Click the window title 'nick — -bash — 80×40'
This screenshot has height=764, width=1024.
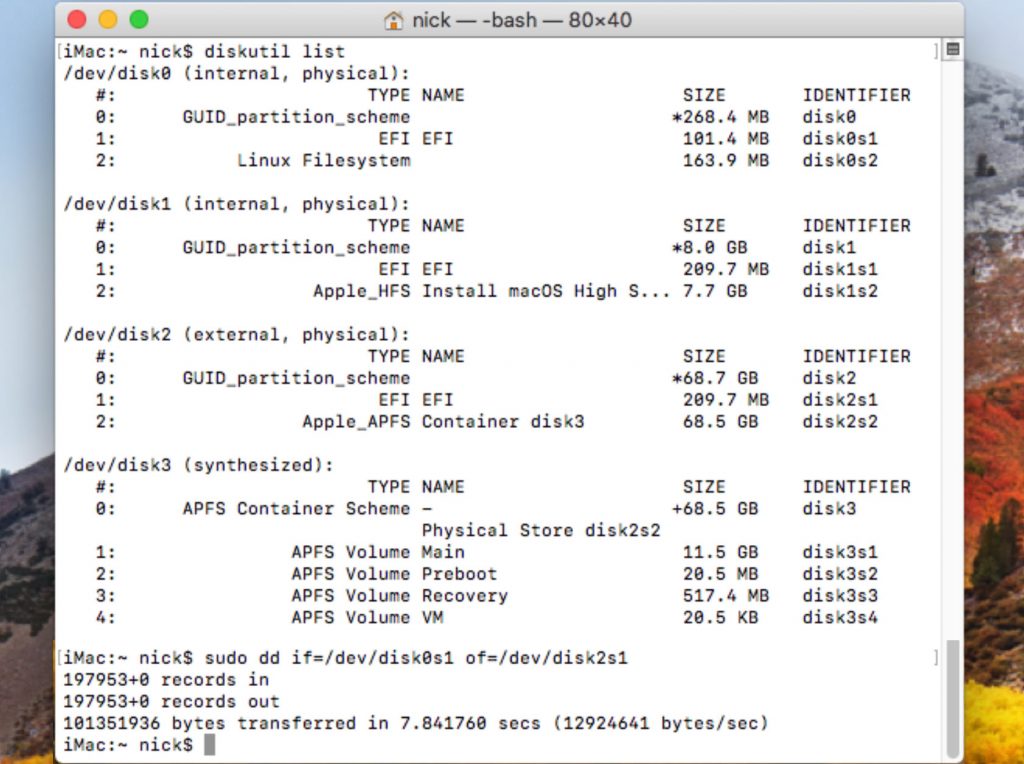[x=521, y=20]
